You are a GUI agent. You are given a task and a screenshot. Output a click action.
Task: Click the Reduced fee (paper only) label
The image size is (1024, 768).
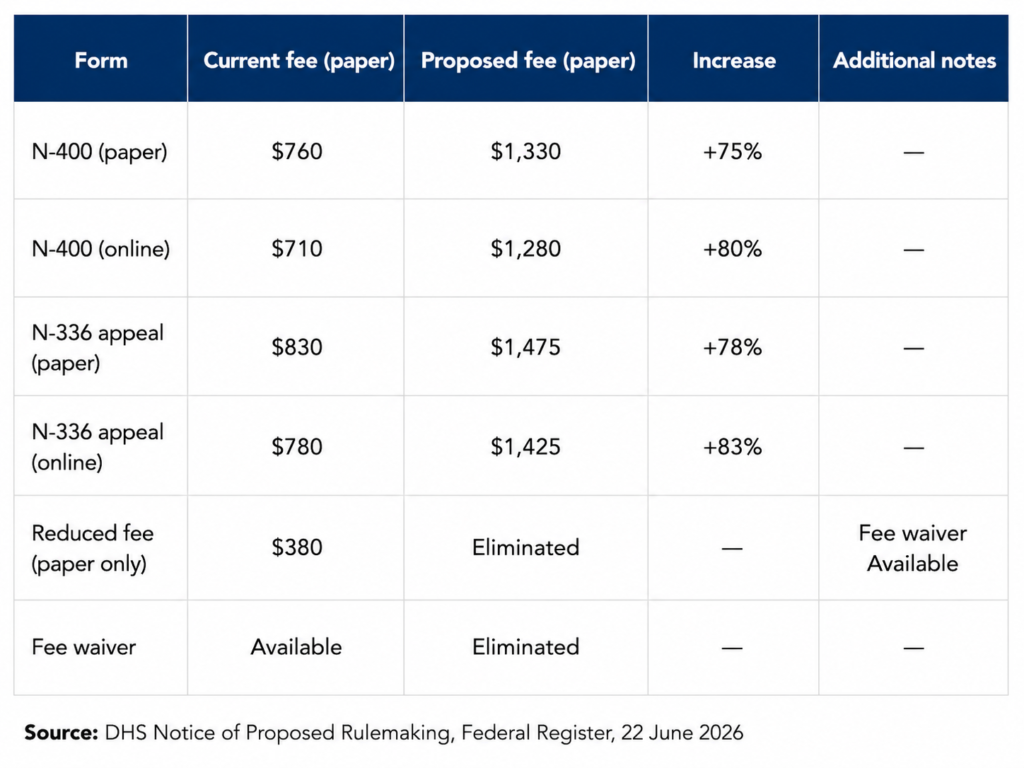coord(93,548)
